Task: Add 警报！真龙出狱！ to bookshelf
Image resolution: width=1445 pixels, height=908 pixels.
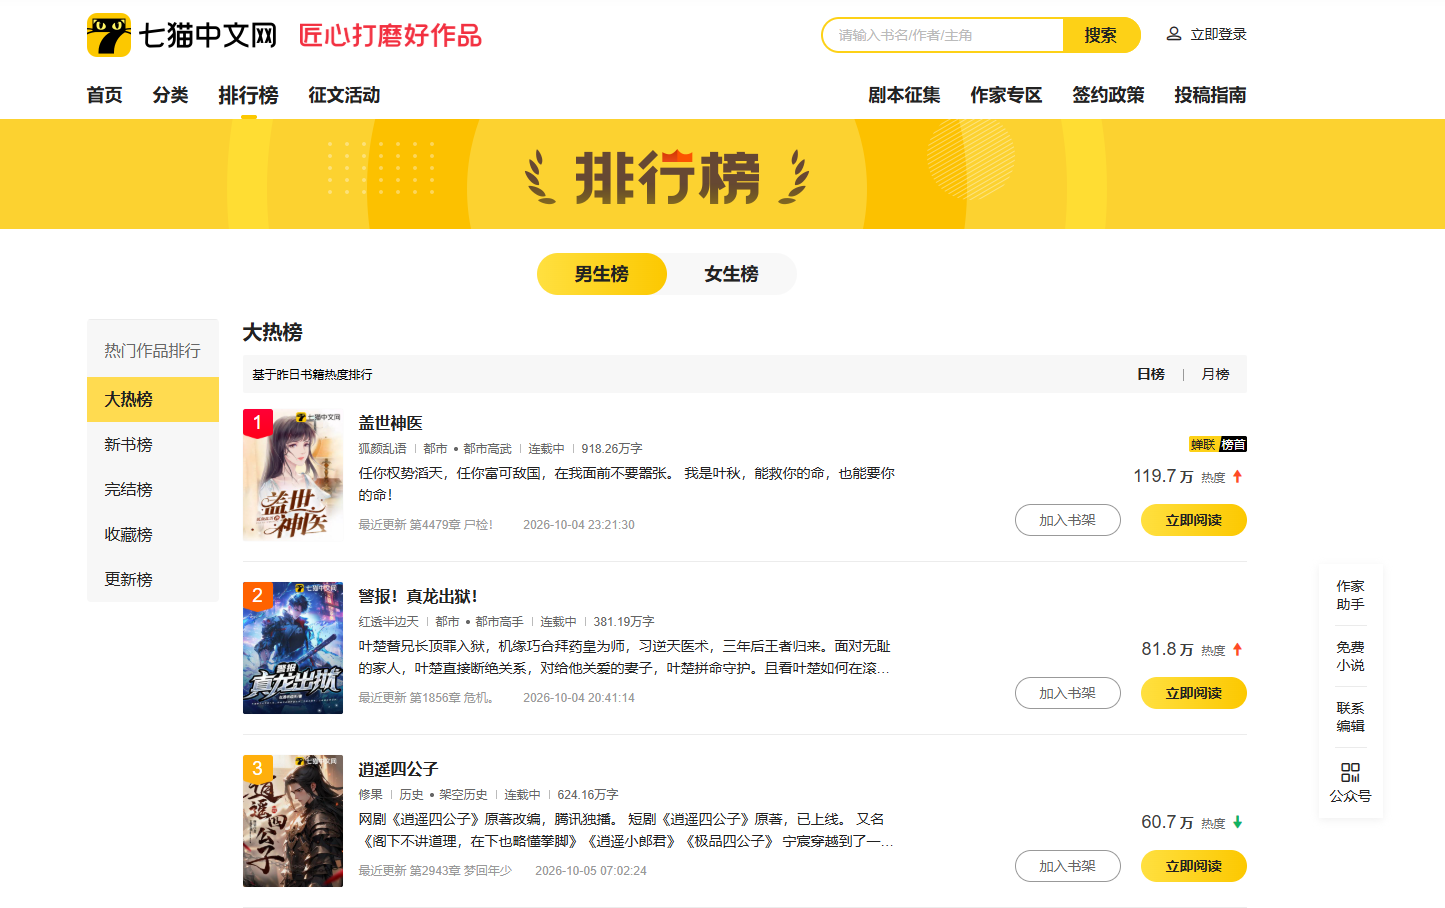Action: pyautogui.click(x=1068, y=693)
